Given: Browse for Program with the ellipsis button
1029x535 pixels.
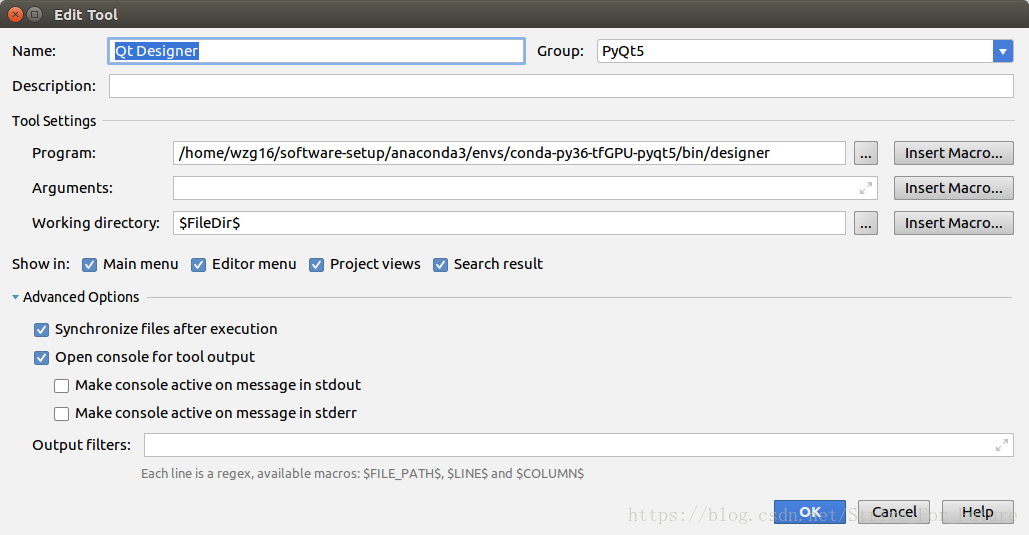Looking at the screenshot, I should coord(866,153).
